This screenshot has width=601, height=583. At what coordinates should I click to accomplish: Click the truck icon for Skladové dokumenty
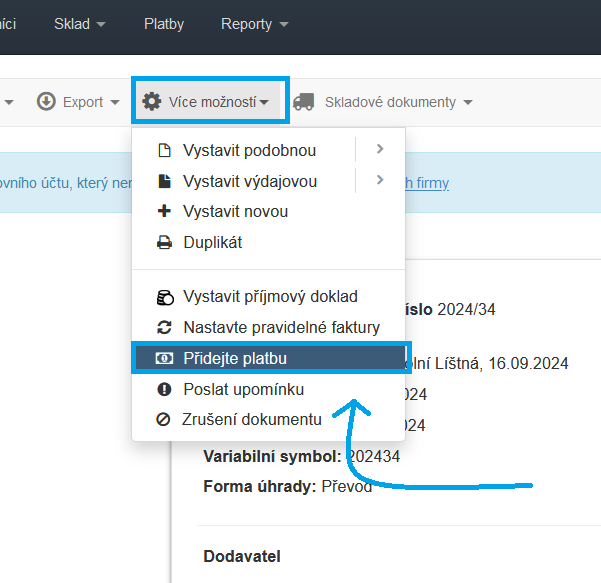pyautogui.click(x=304, y=101)
